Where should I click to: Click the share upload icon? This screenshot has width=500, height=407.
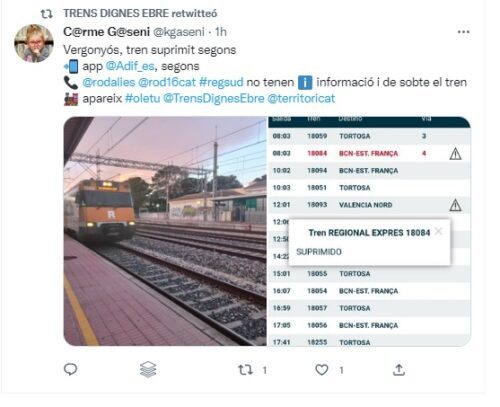[399, 370]
